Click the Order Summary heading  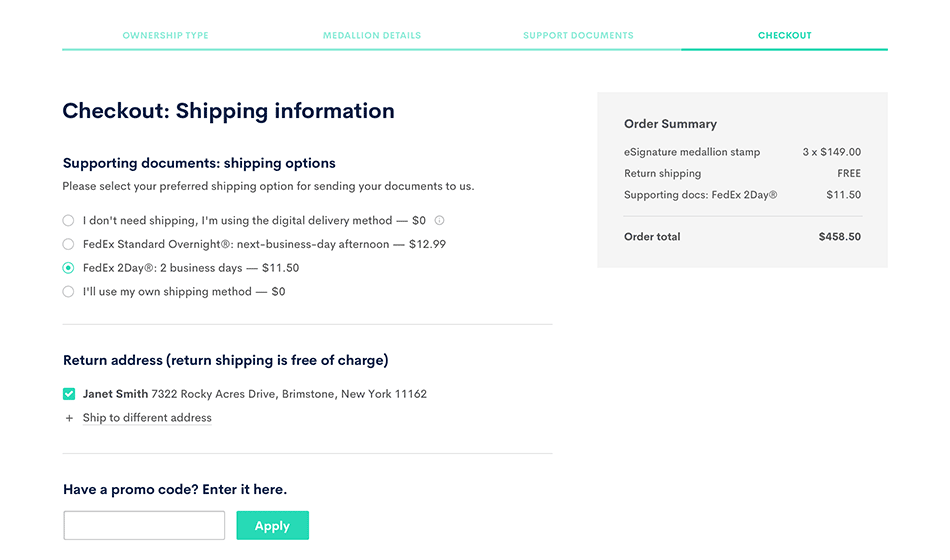coord(670,124)
